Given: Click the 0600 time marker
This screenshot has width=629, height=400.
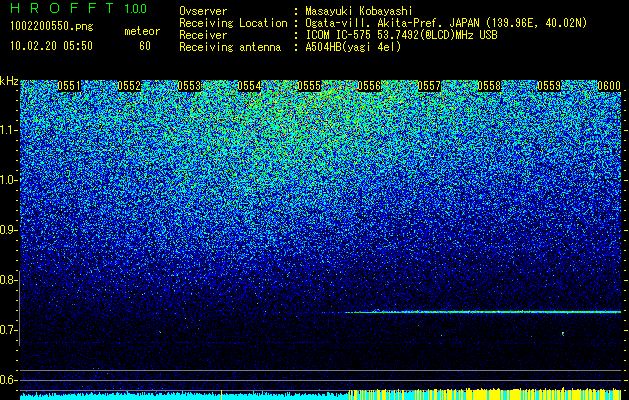Looking at the screenshot, I should (x=609, y=86).
